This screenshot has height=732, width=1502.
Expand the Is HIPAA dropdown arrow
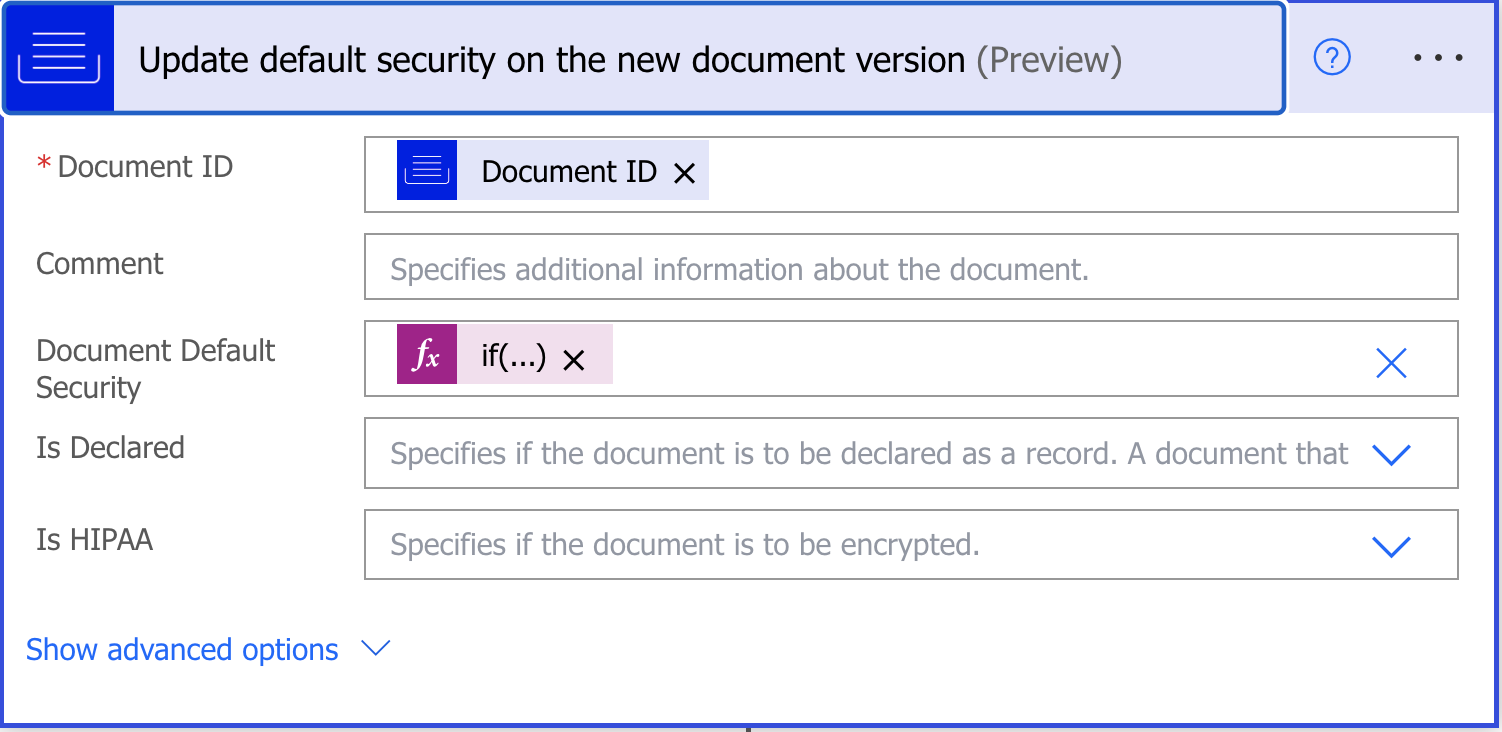coord(1391,546)
